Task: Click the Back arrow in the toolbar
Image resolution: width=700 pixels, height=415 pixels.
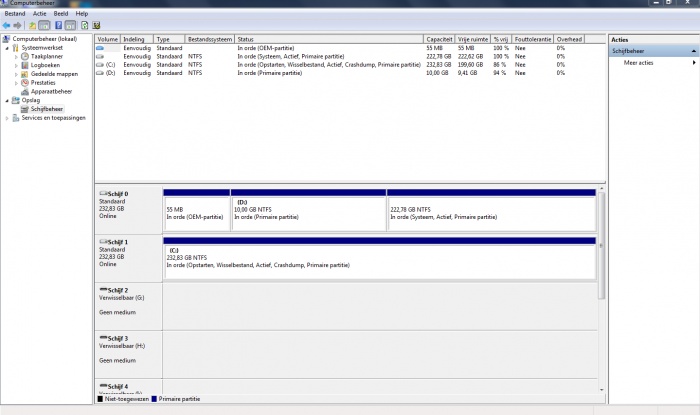Action: coord(8,24)
